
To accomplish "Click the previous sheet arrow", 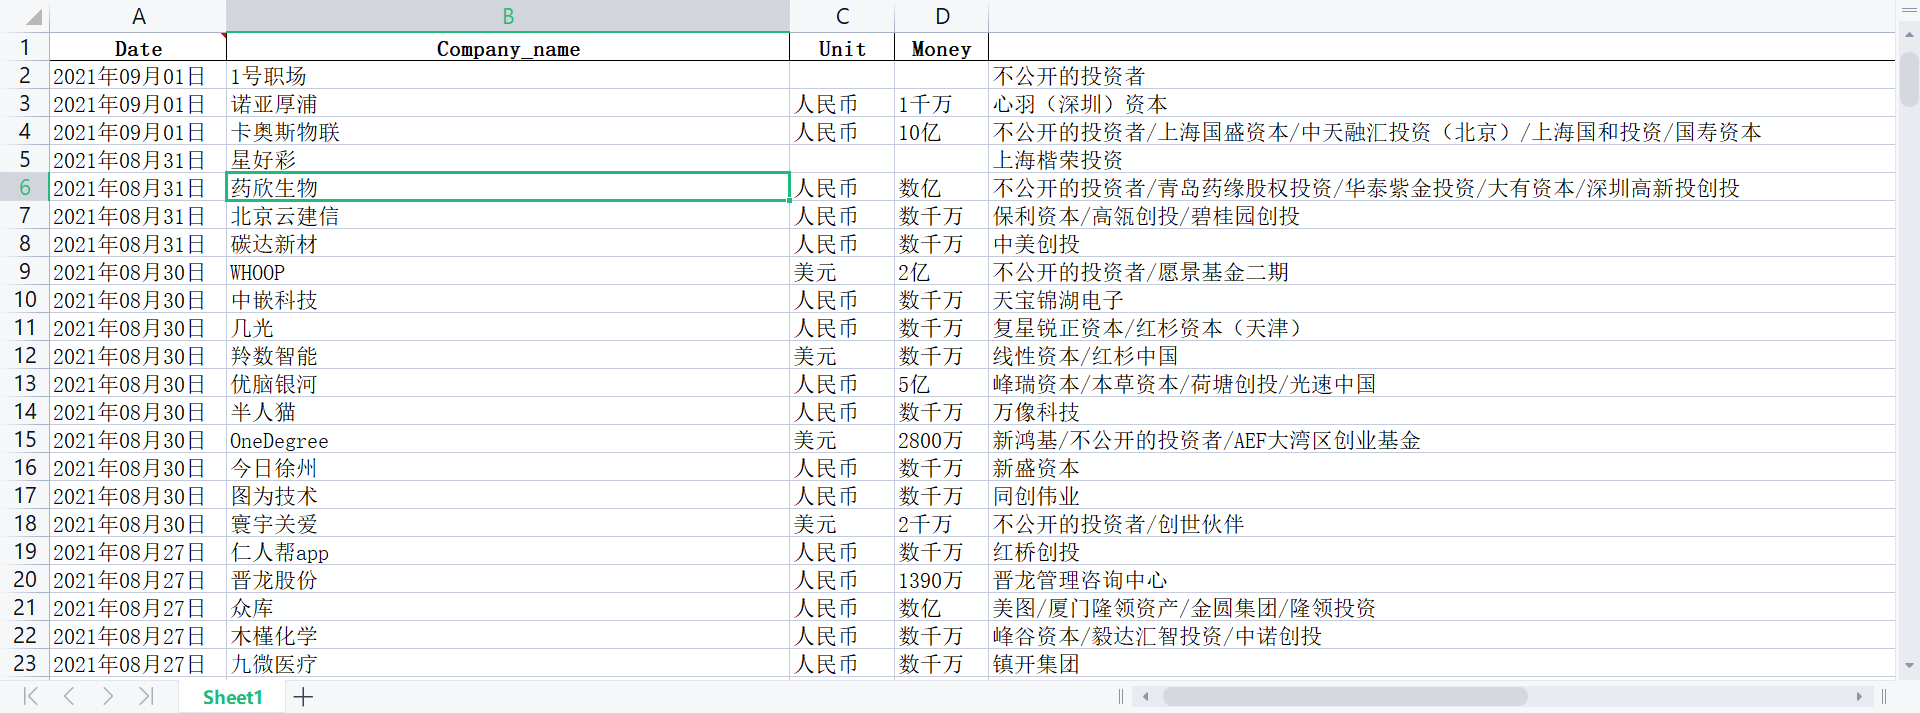I will tap(69, 696).
